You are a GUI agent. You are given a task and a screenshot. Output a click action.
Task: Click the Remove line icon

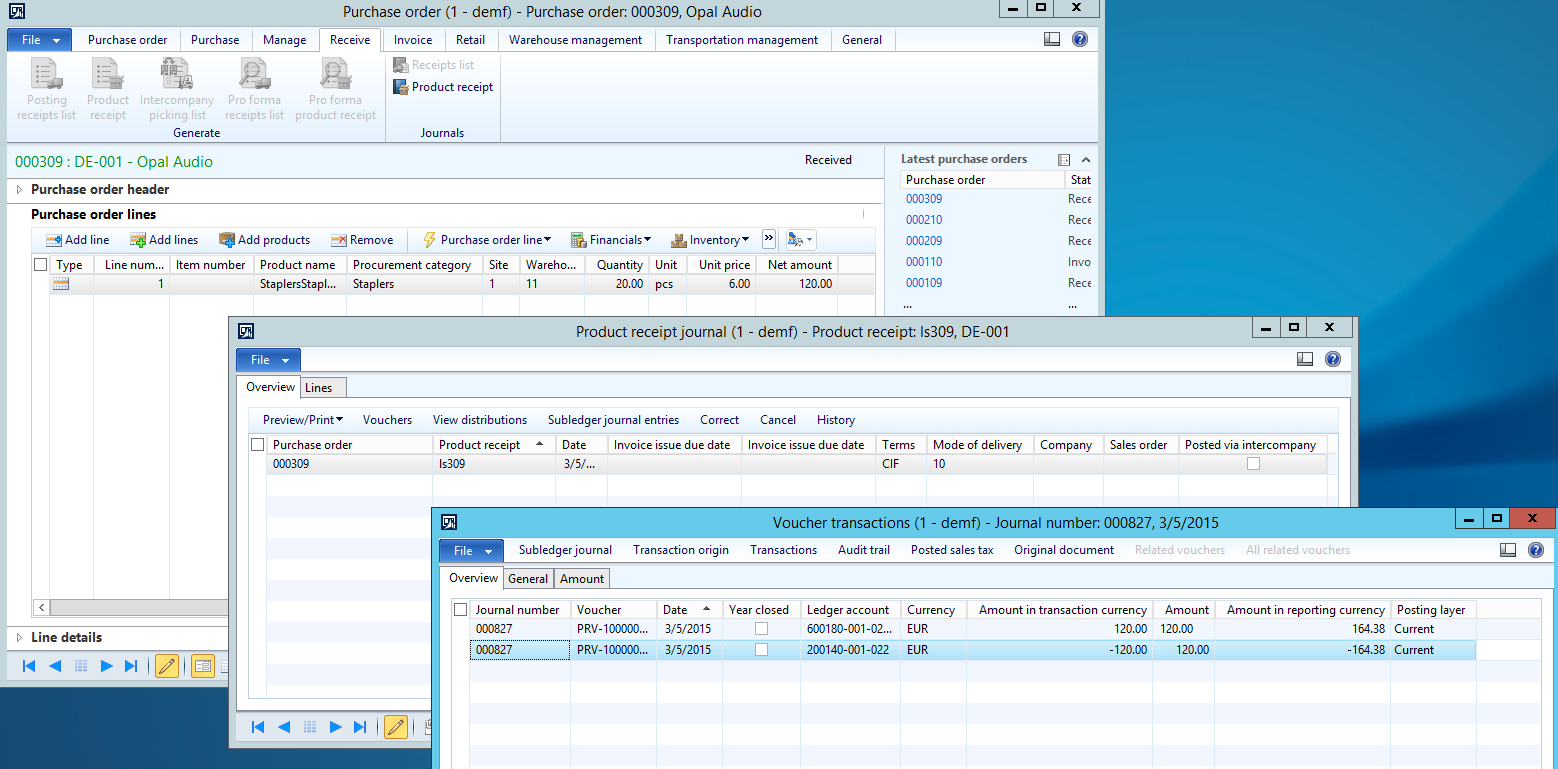point(339,240)
